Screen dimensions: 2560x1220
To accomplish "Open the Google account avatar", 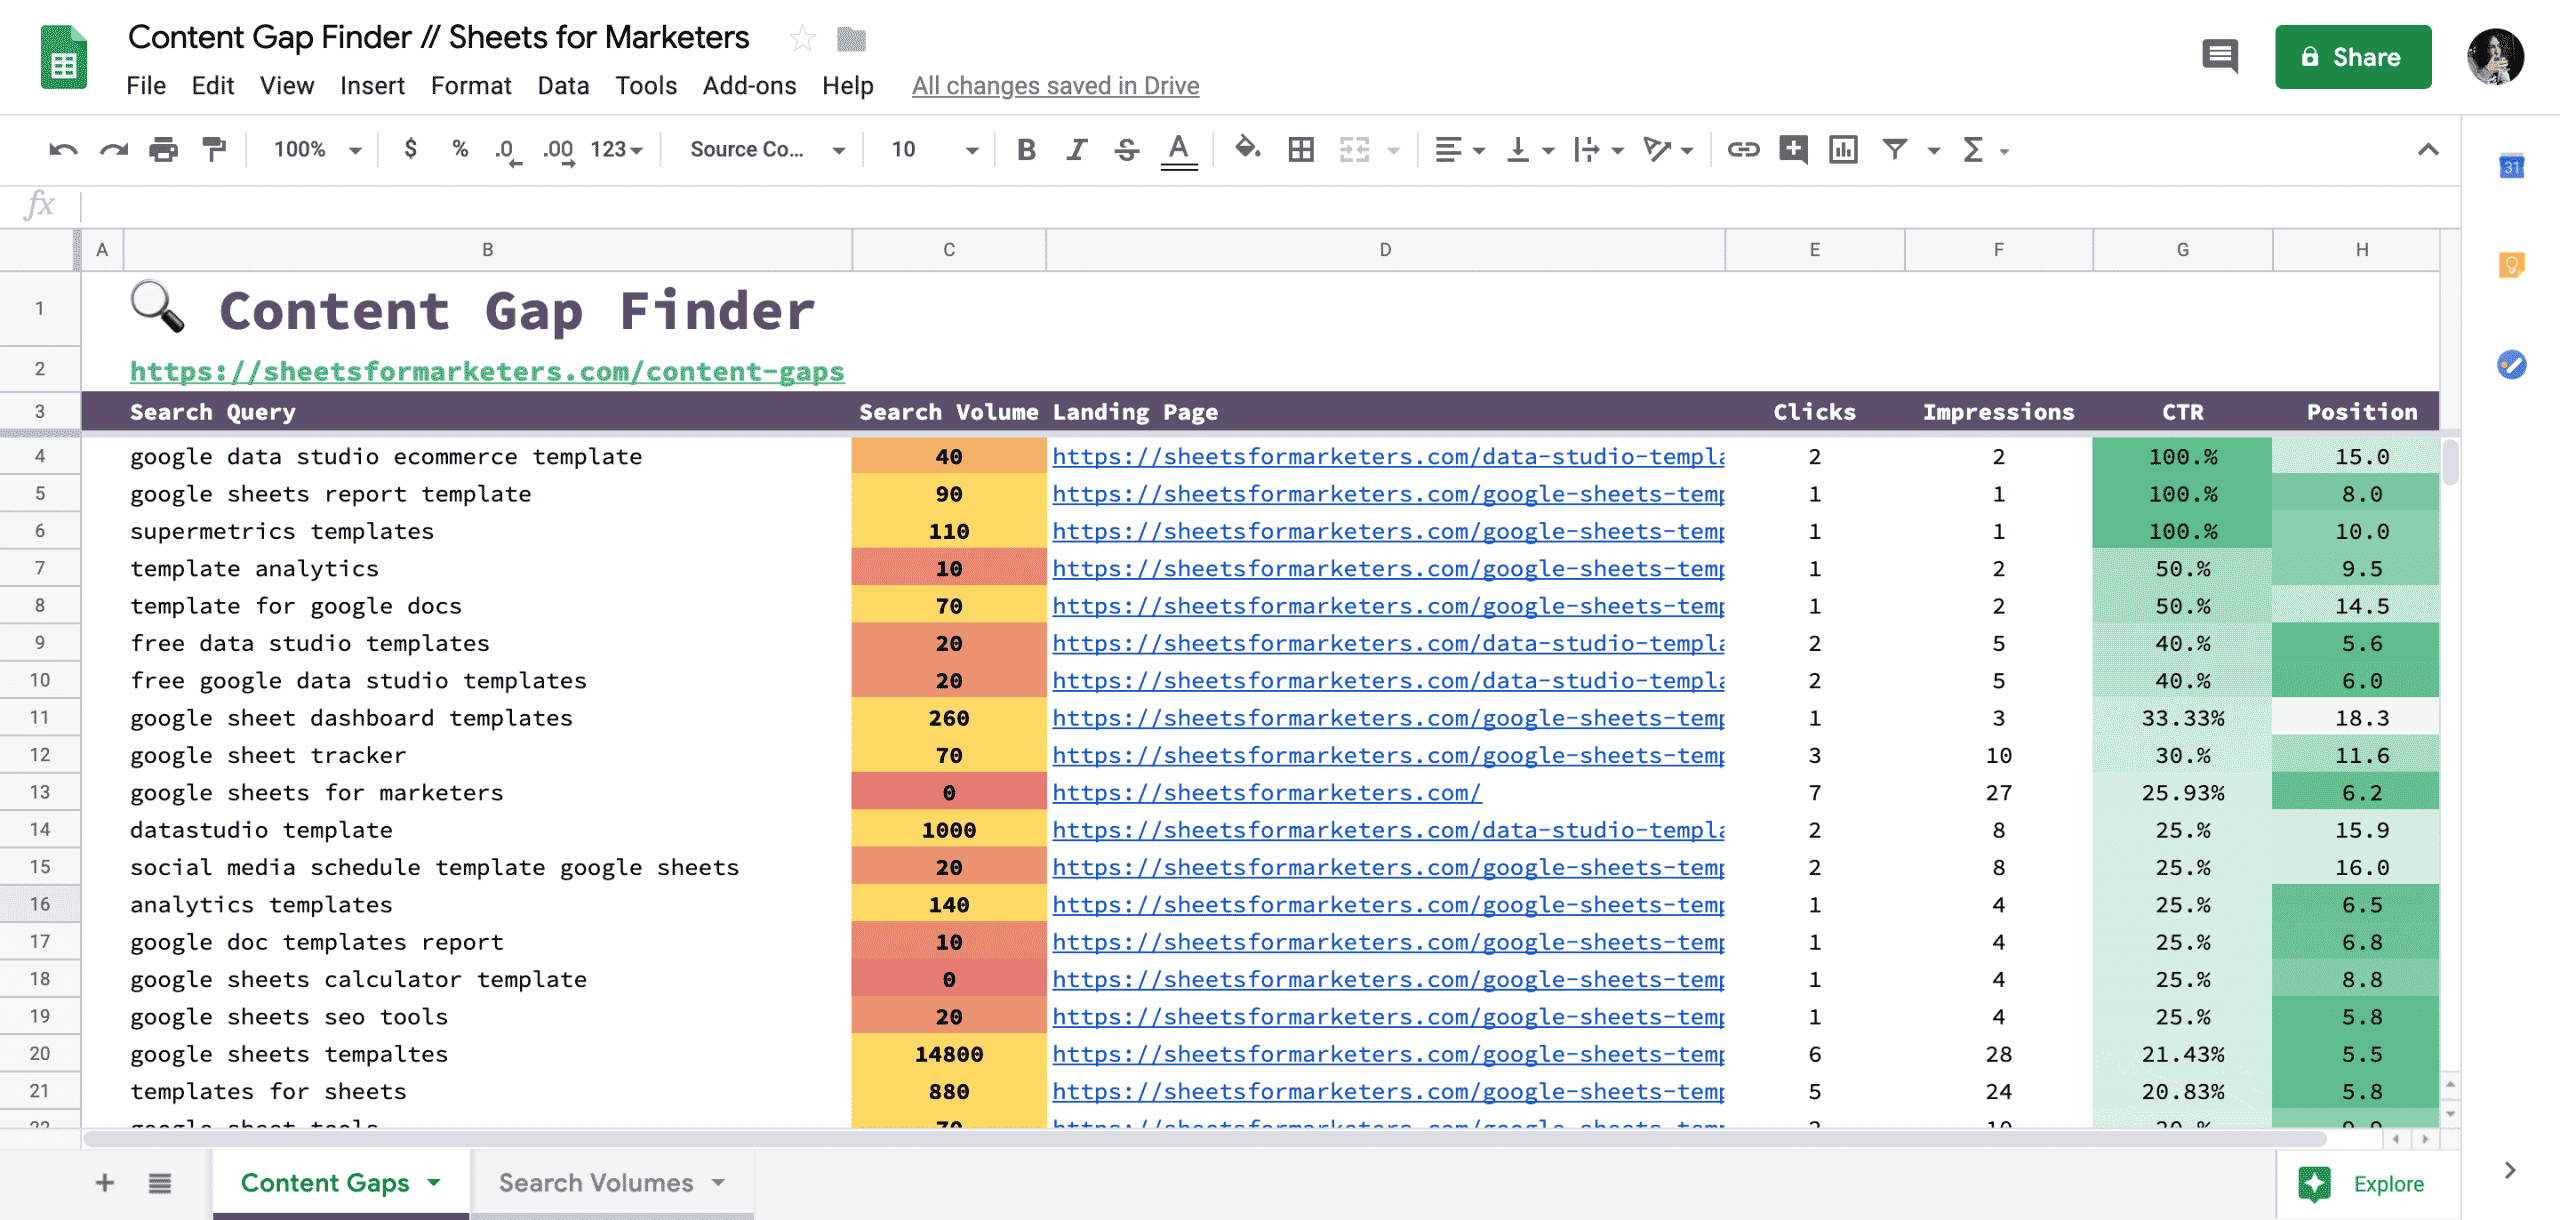I will (2495, 57).
